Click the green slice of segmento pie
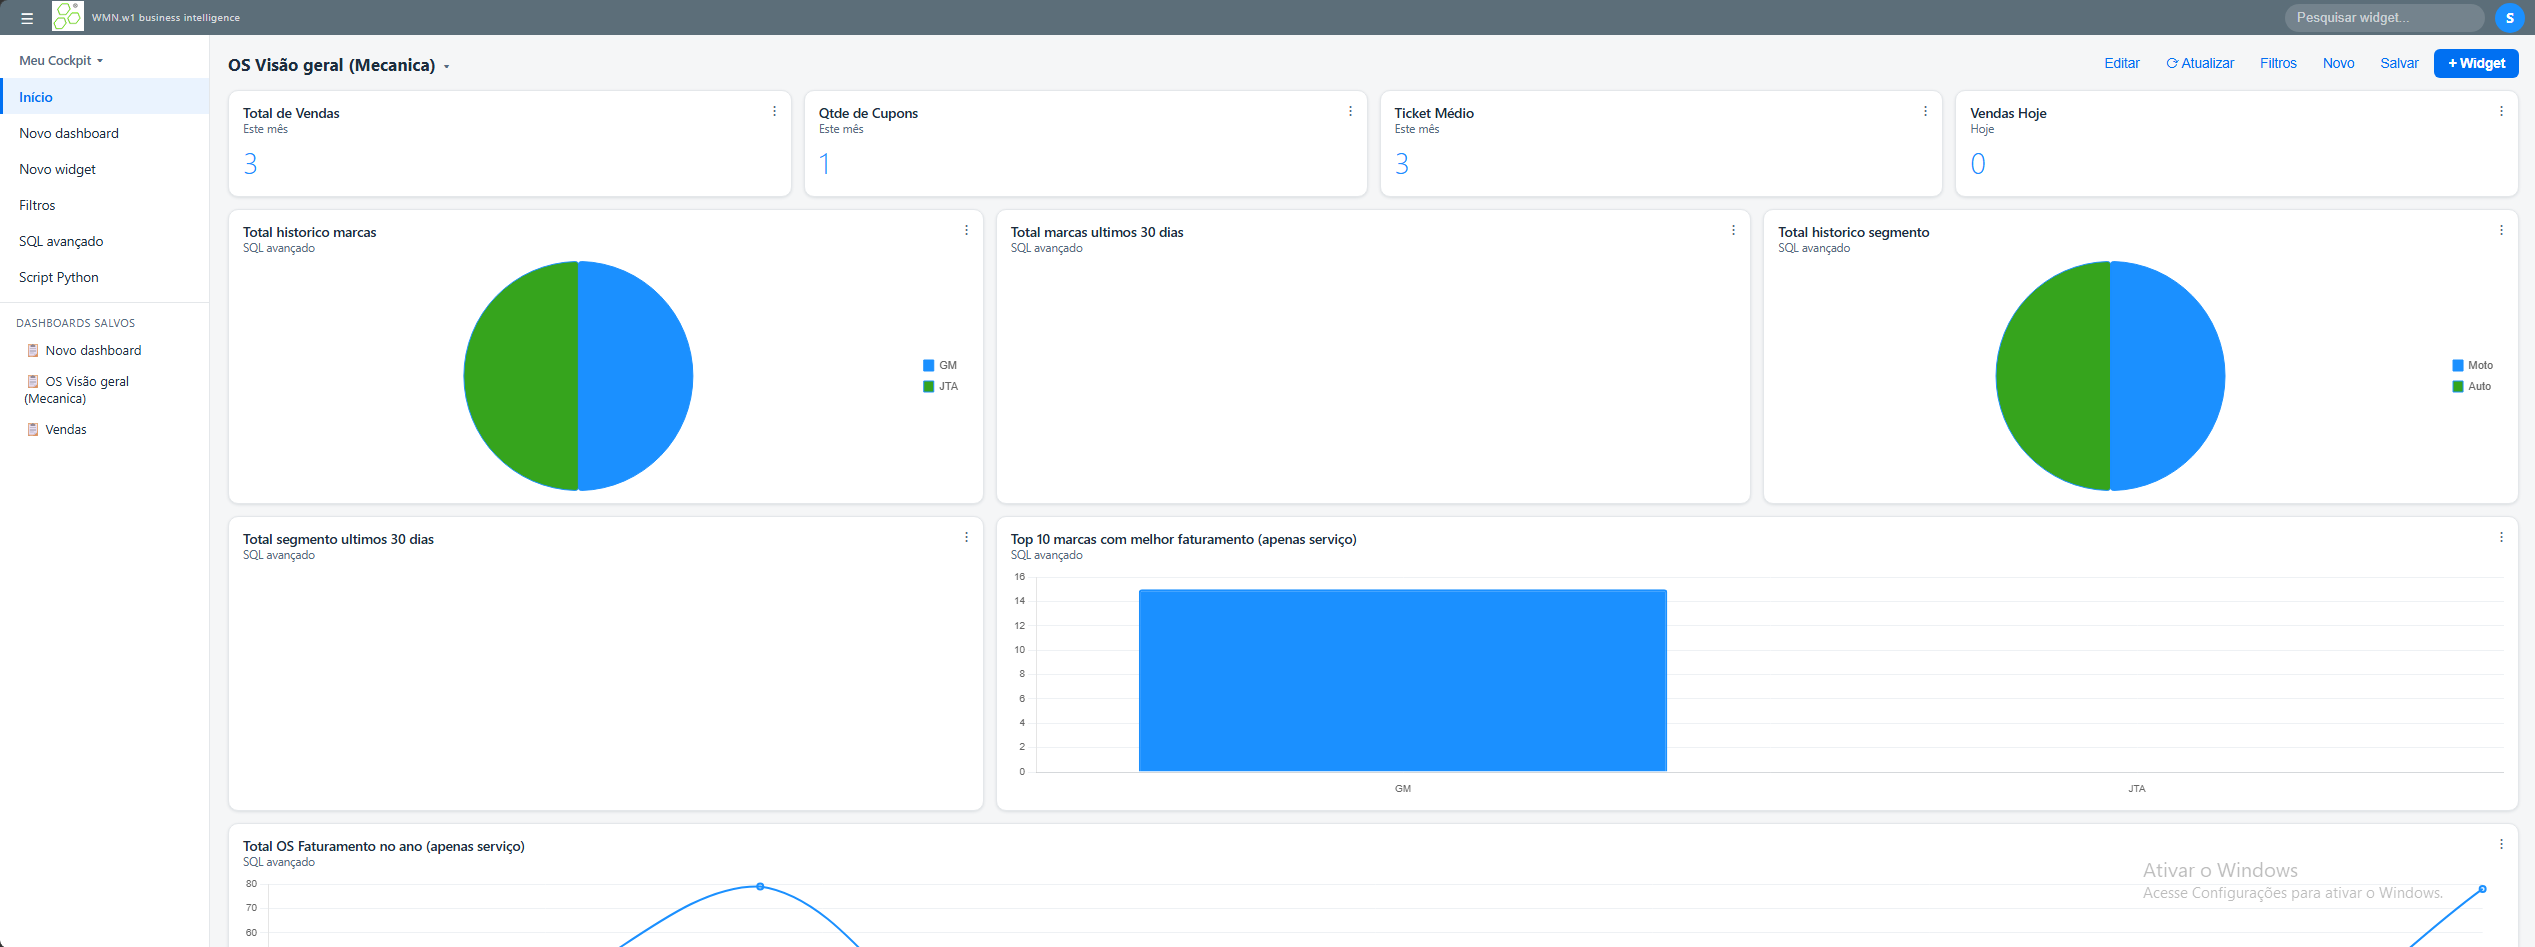The height and width of the screenshot is (947, 2535). click(x=2052, y=376)
